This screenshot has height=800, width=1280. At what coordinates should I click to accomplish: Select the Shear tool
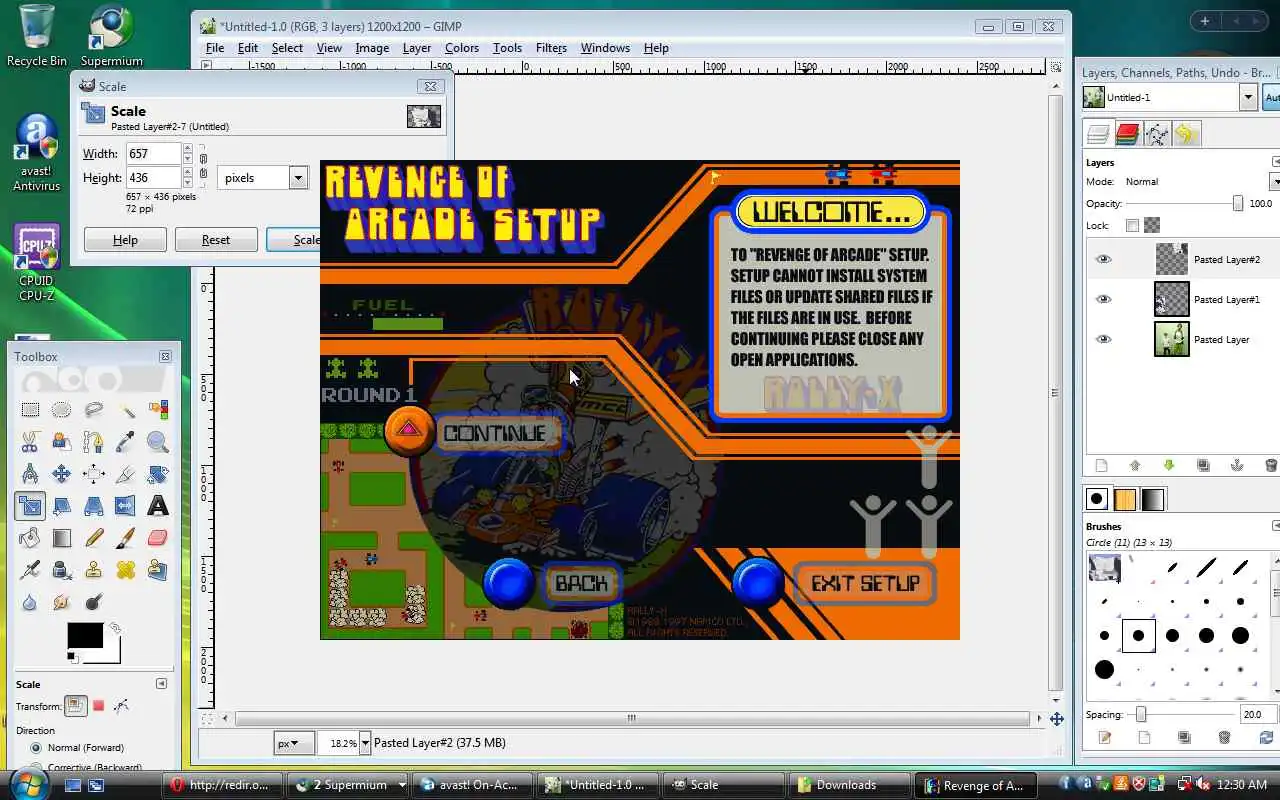tap(62, 506)
